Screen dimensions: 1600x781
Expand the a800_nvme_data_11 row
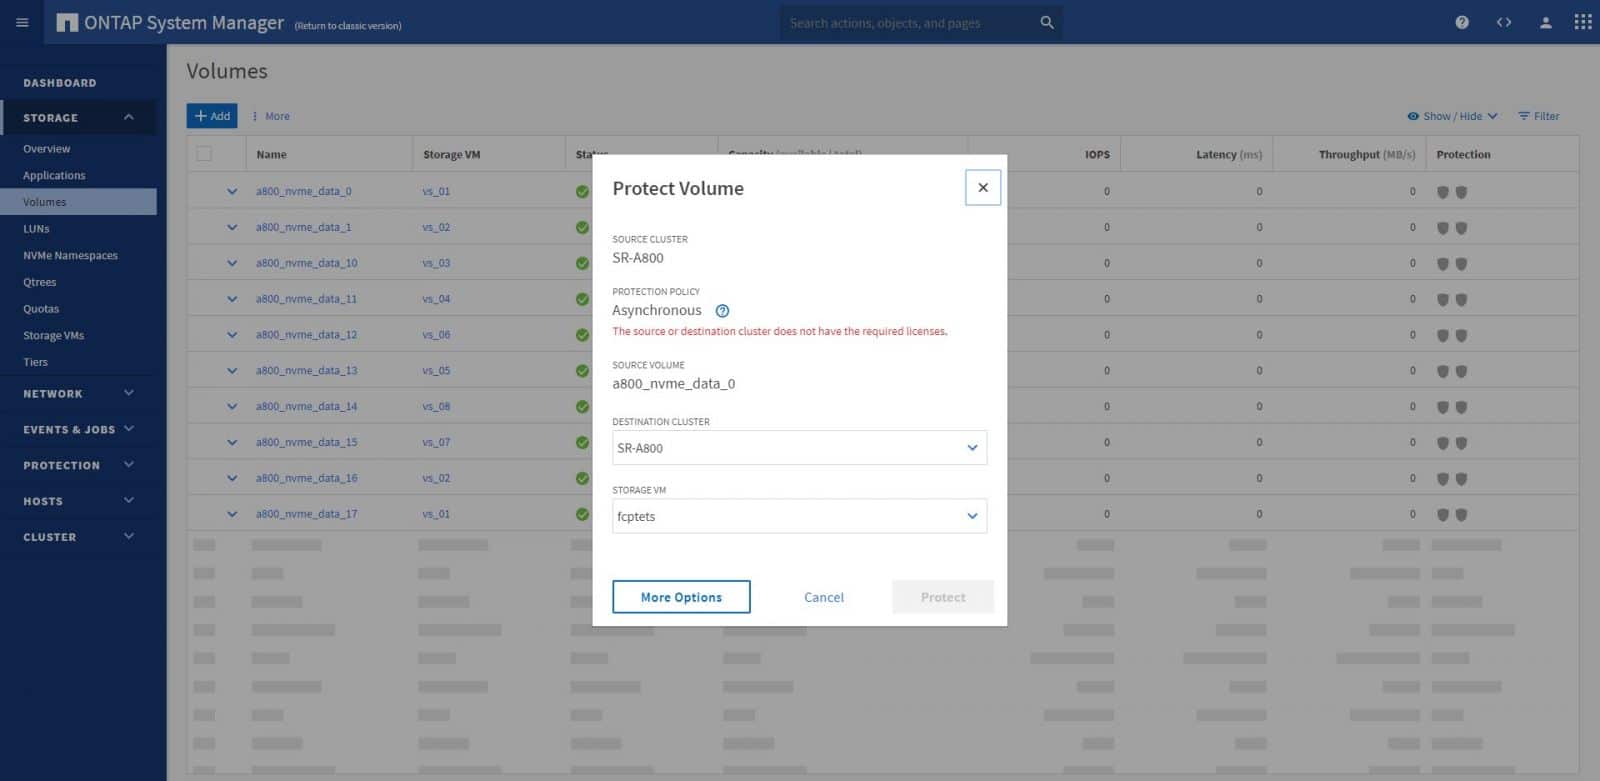(232, 299)
